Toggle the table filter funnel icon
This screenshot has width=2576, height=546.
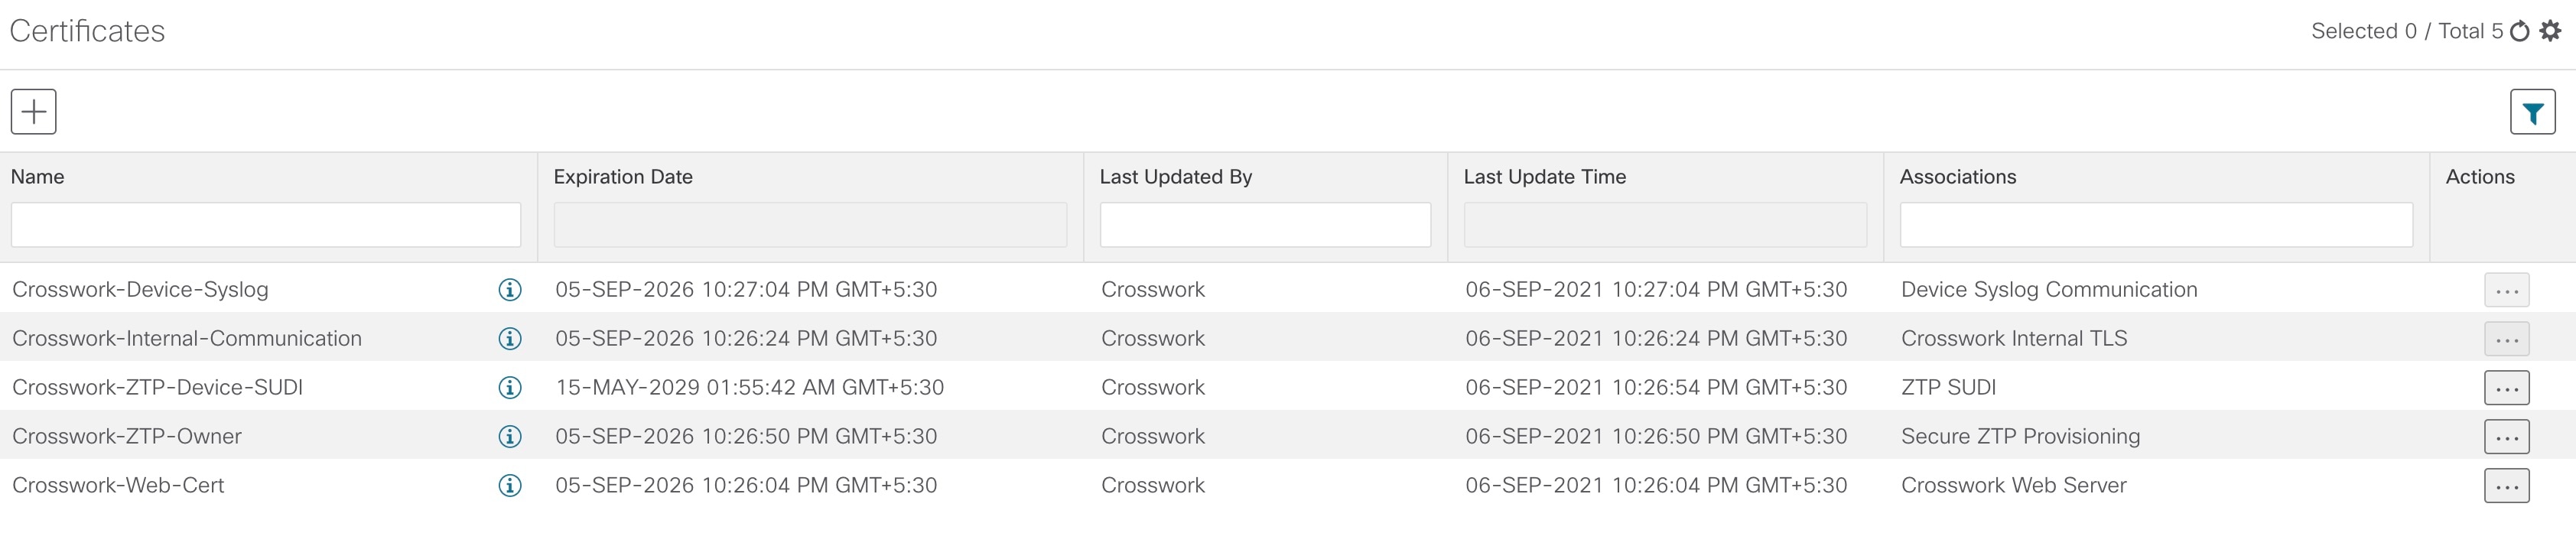pos(2533,112)
